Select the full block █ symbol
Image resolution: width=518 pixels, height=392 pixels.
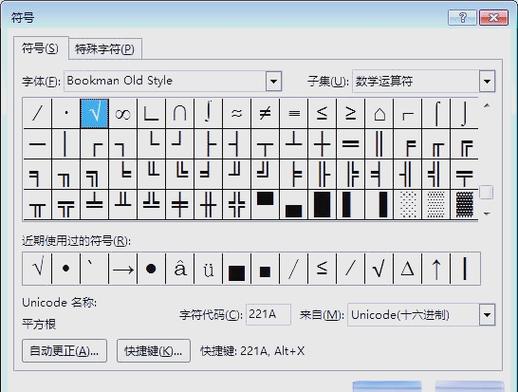coord(322,205)
